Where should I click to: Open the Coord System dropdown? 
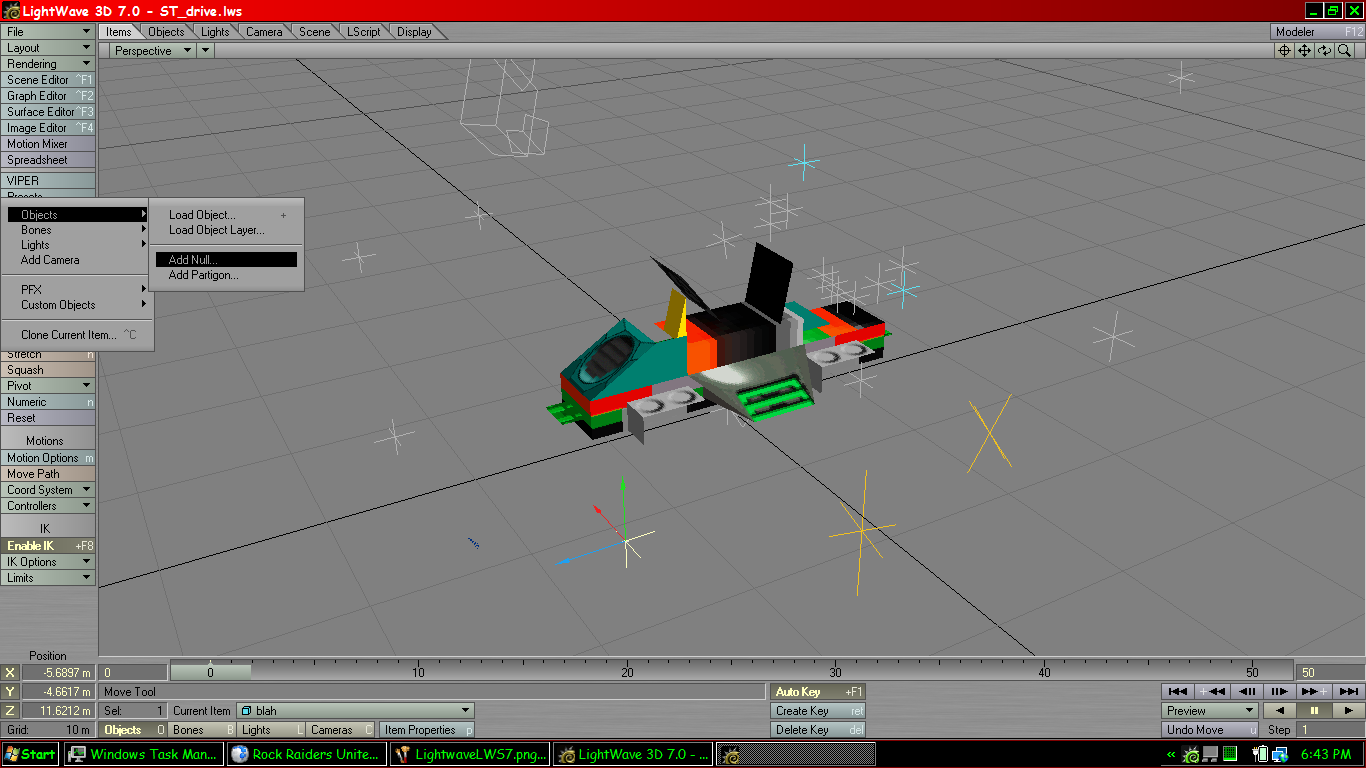[x=48, y=490]
